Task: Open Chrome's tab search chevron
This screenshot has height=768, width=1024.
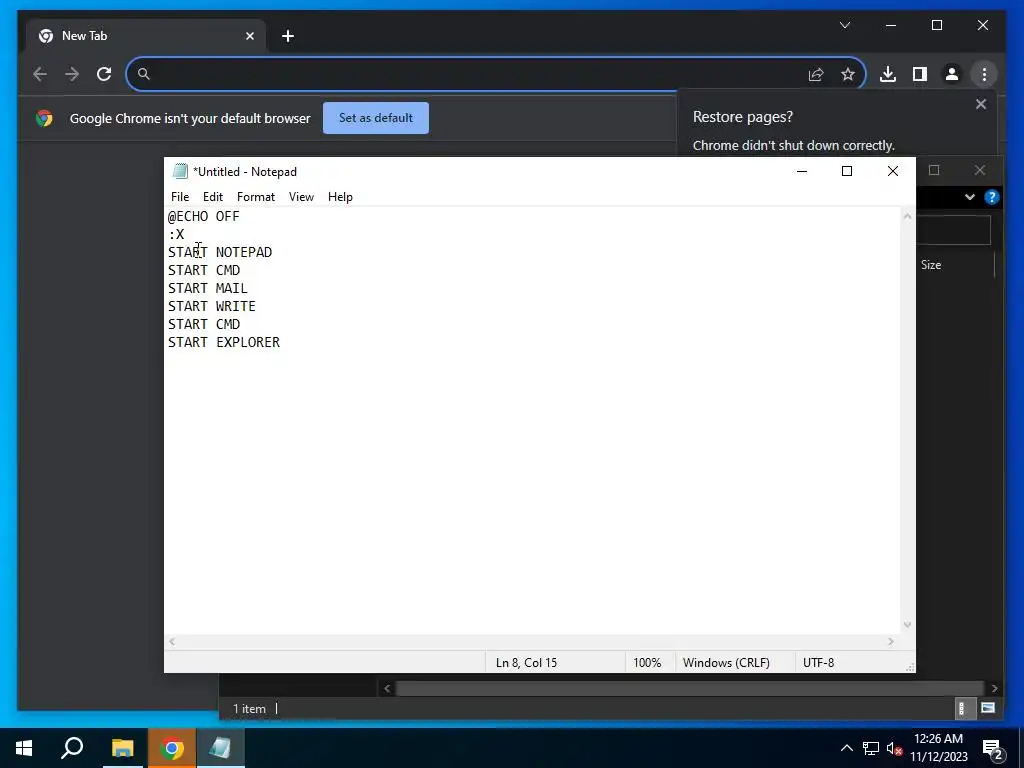Action: coord(845,25)
